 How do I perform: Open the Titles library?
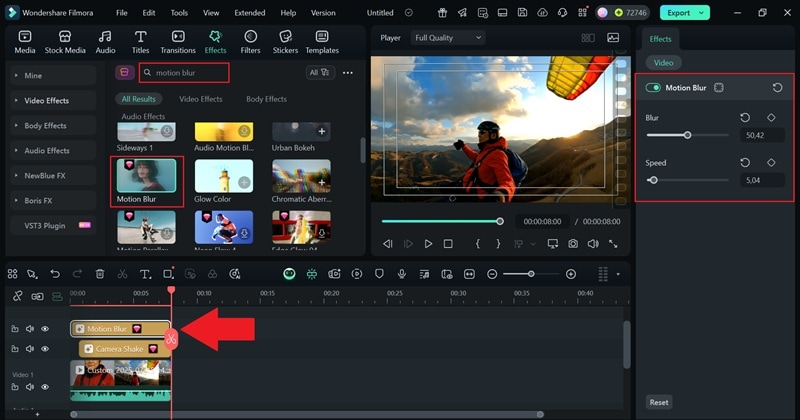click(x=140, y=42)
